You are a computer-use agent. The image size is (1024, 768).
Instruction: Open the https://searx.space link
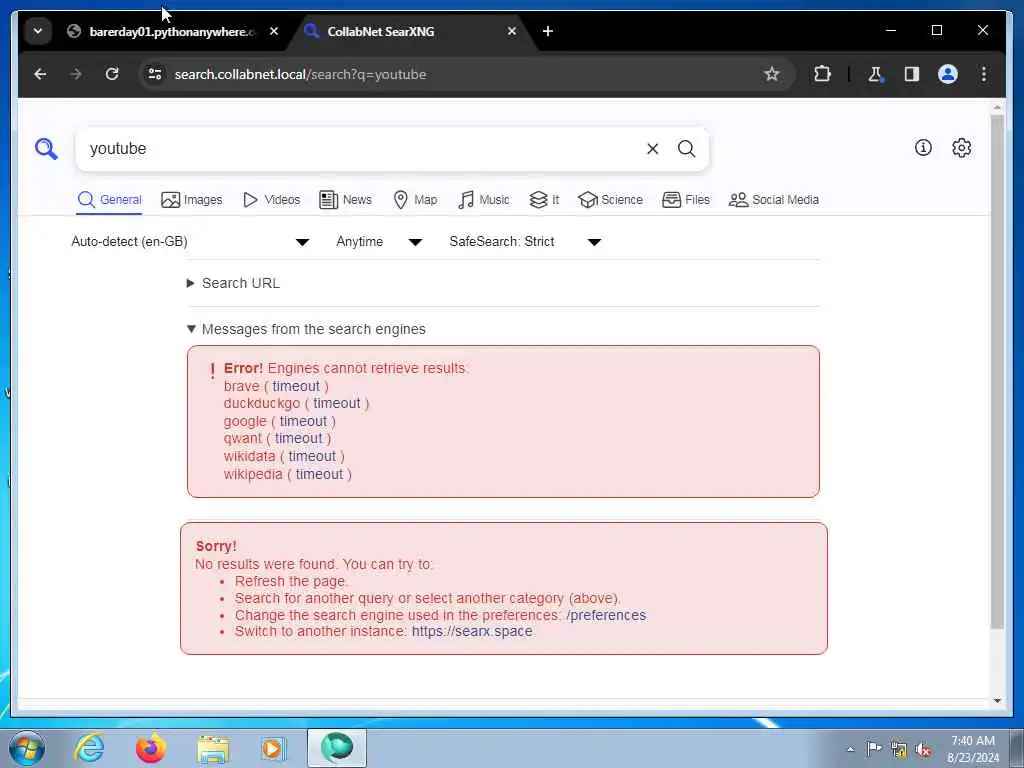(472, 632)
